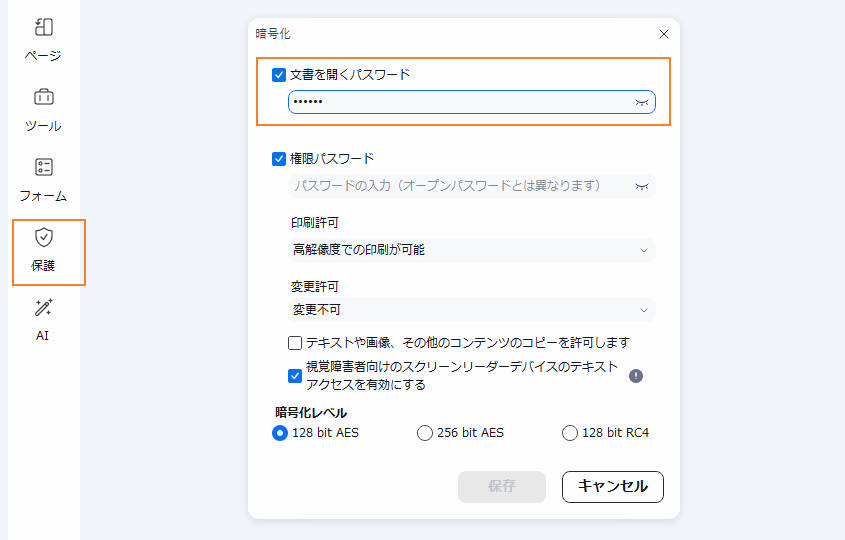845x540 pixels.
Task: Open the ページ (Page) sidebar section
Action: [x=43, y=40]
